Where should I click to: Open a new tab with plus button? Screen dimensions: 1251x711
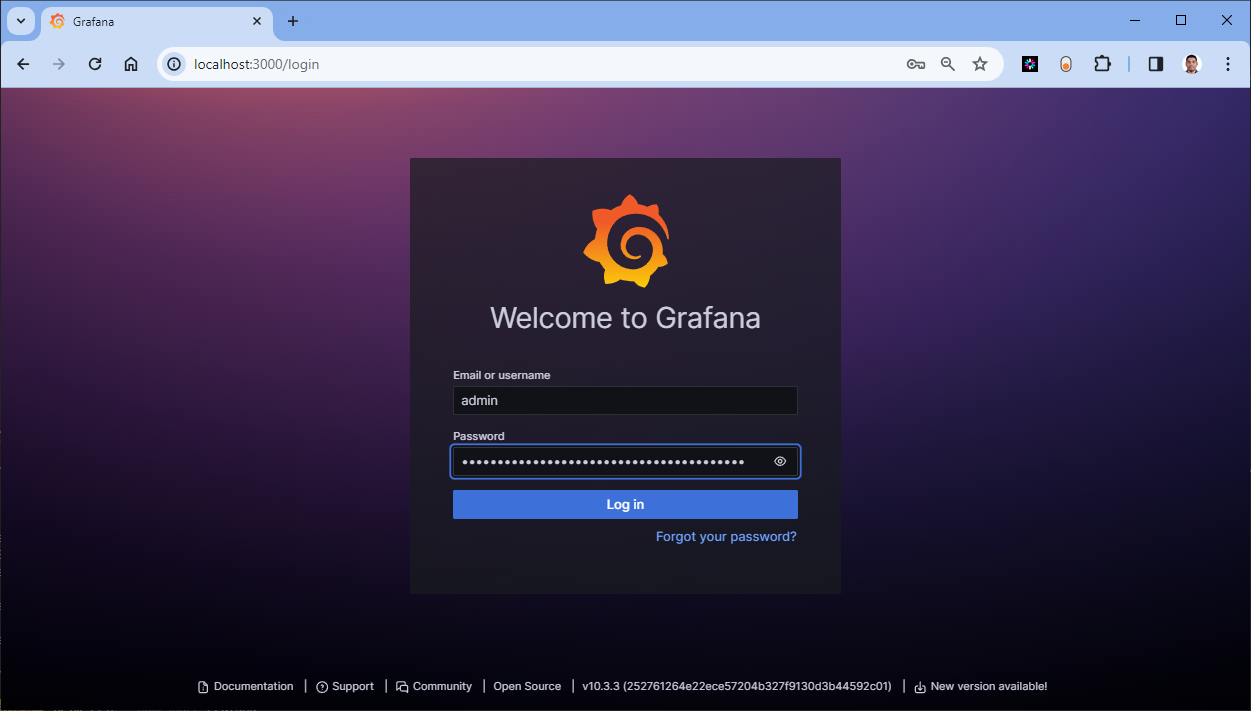click(x=293, y=21)
